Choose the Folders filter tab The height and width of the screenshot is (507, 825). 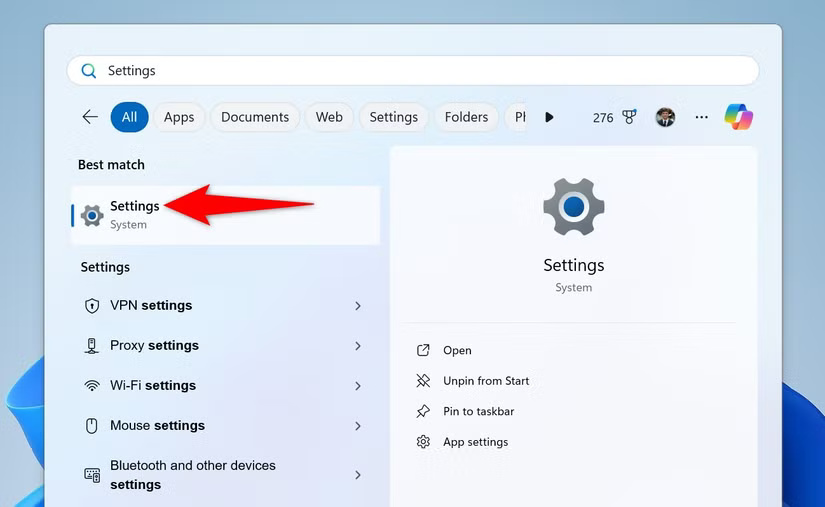pyautogui.click(x=466, y=117)
